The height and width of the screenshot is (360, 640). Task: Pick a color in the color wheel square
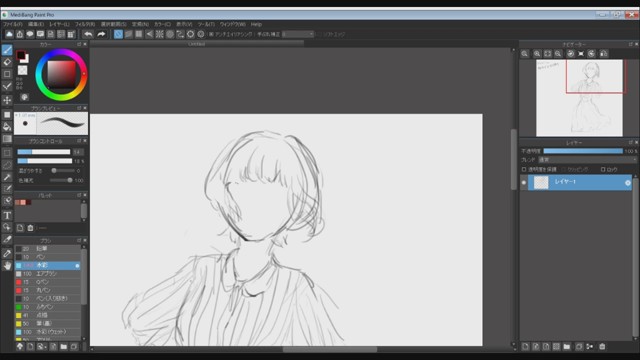tap(62, 74)
